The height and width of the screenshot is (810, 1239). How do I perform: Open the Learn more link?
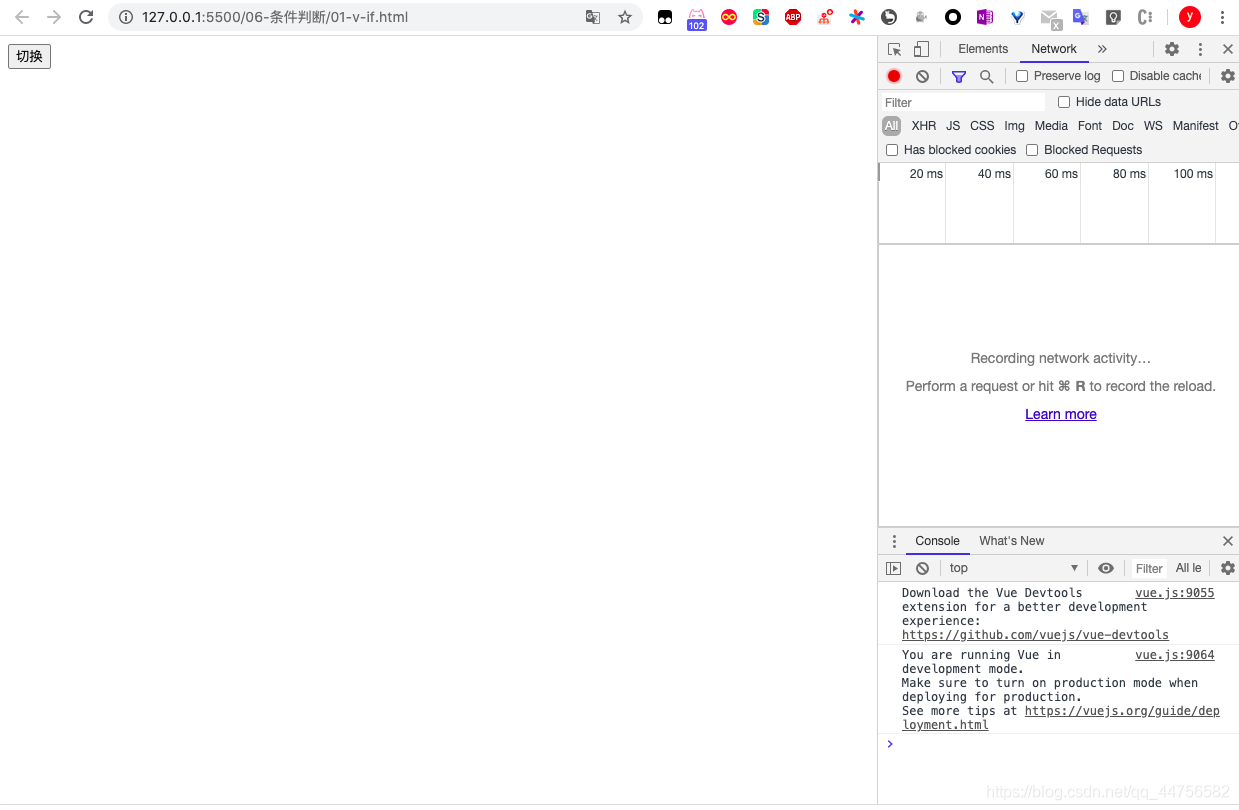click(1061, 414)
